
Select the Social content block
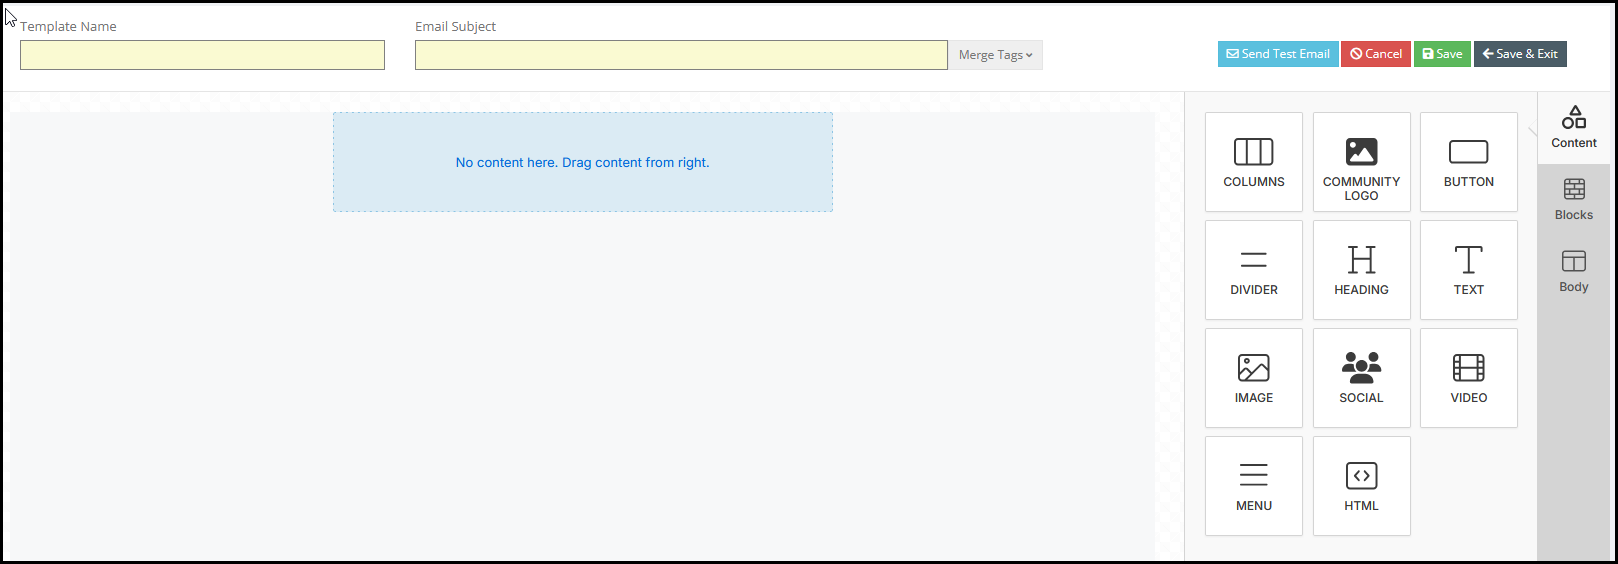(1361, 378)
